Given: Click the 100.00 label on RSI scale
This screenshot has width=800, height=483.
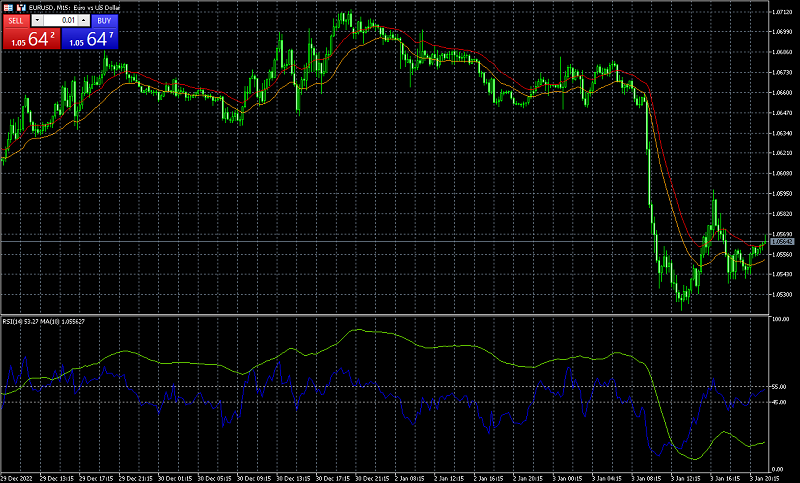Looking at the screenshot, I should coord(782,319).
